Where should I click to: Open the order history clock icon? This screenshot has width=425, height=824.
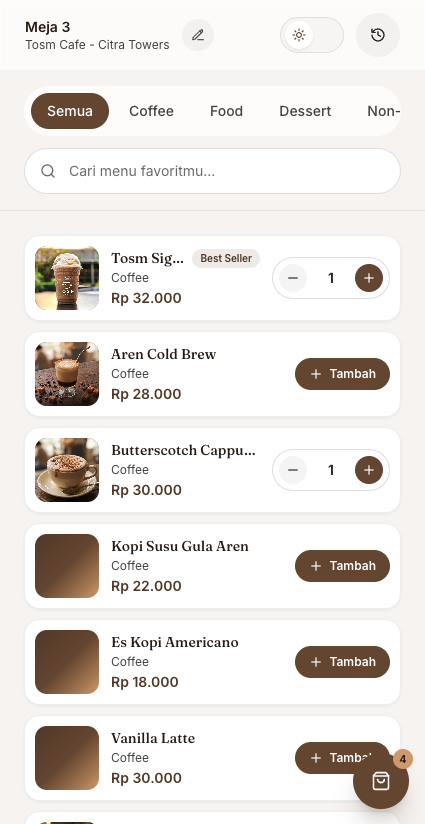(378, 35)
